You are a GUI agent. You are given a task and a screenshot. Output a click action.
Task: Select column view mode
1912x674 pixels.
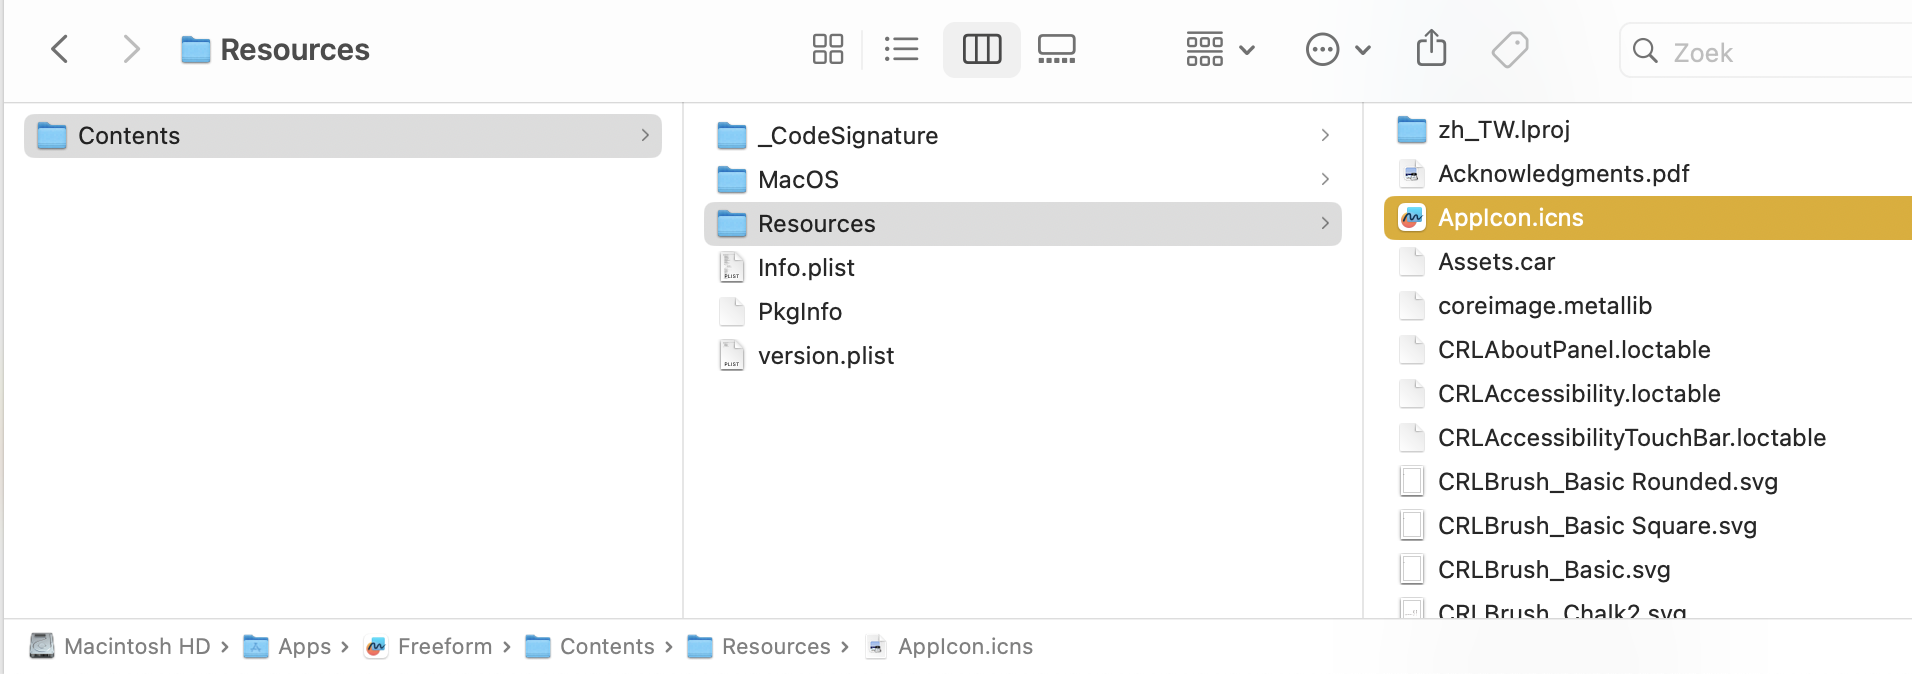tap(982, 49)
